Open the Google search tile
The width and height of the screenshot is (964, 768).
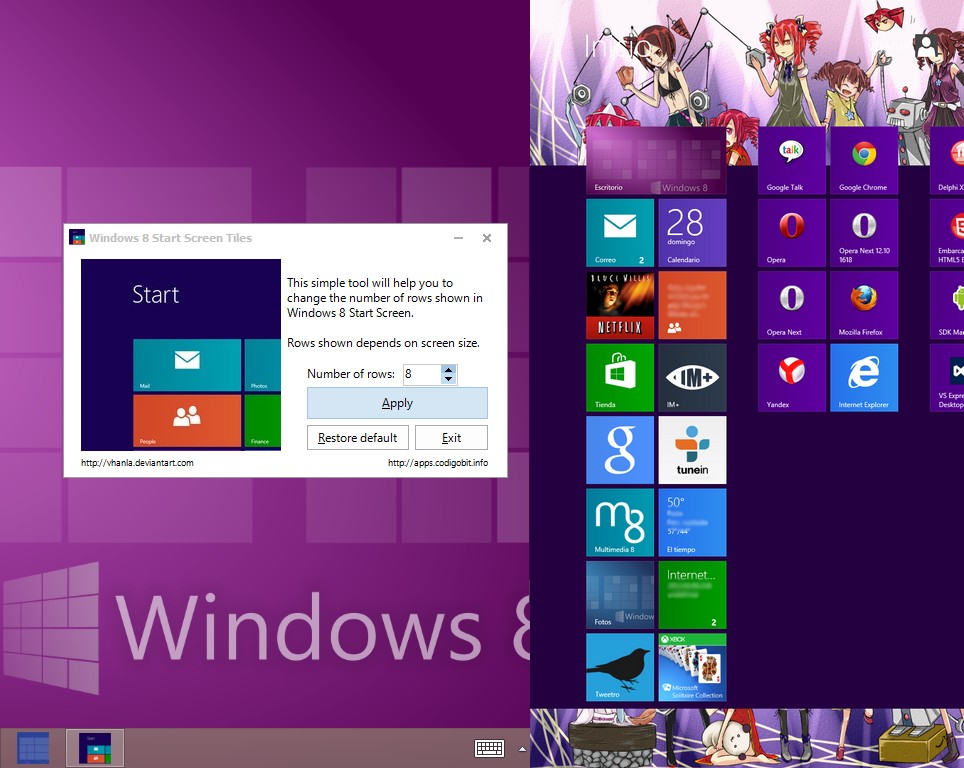point(620,450)
